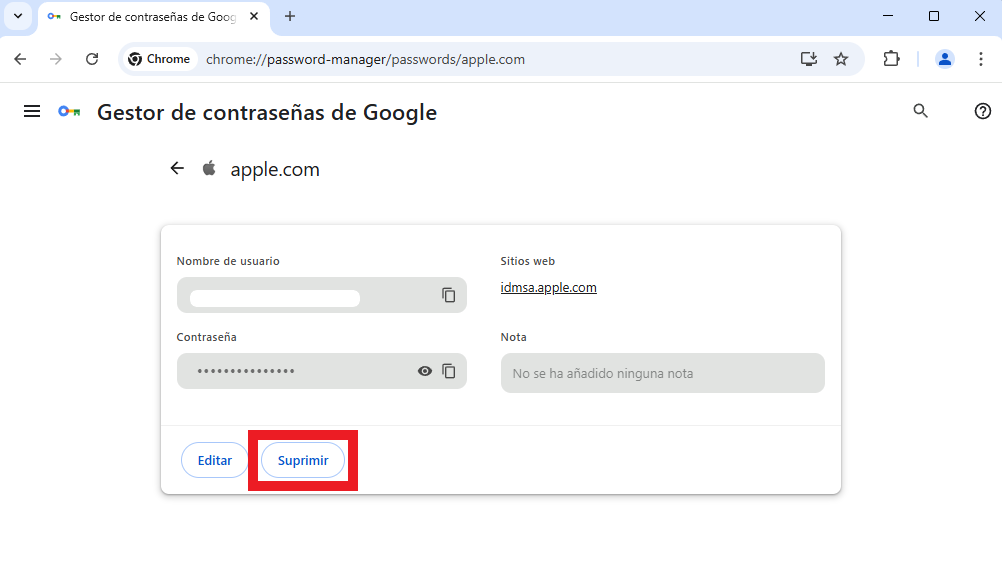1002x582 pixels.
Task: Copy the password to clipboard
Action: click(449, 371)
